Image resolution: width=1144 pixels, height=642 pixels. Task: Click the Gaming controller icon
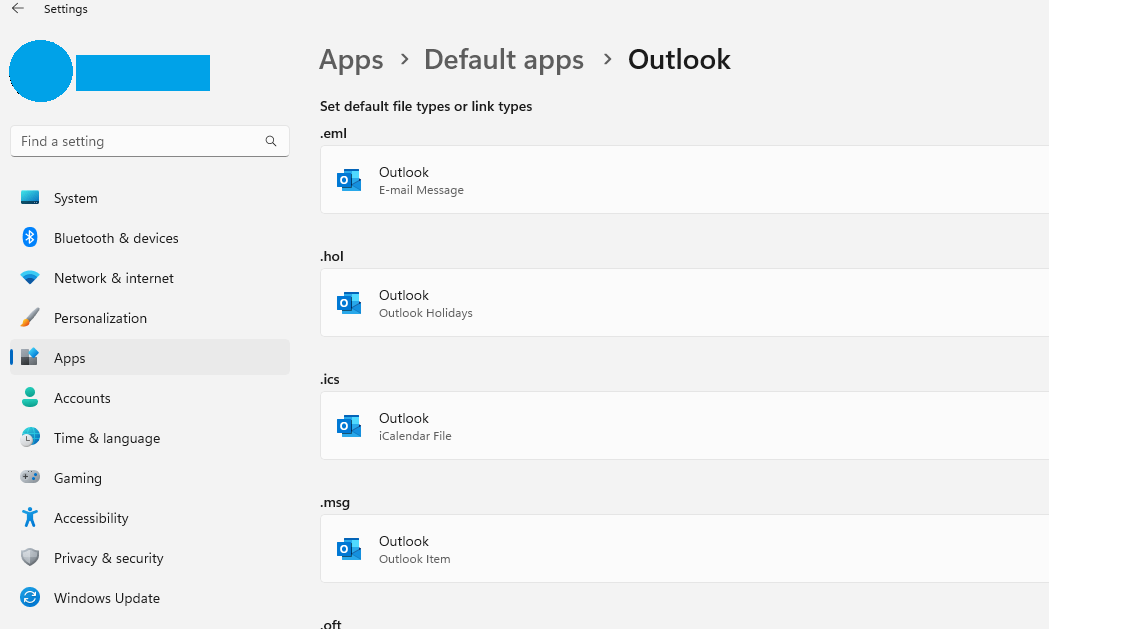point(30,477)
